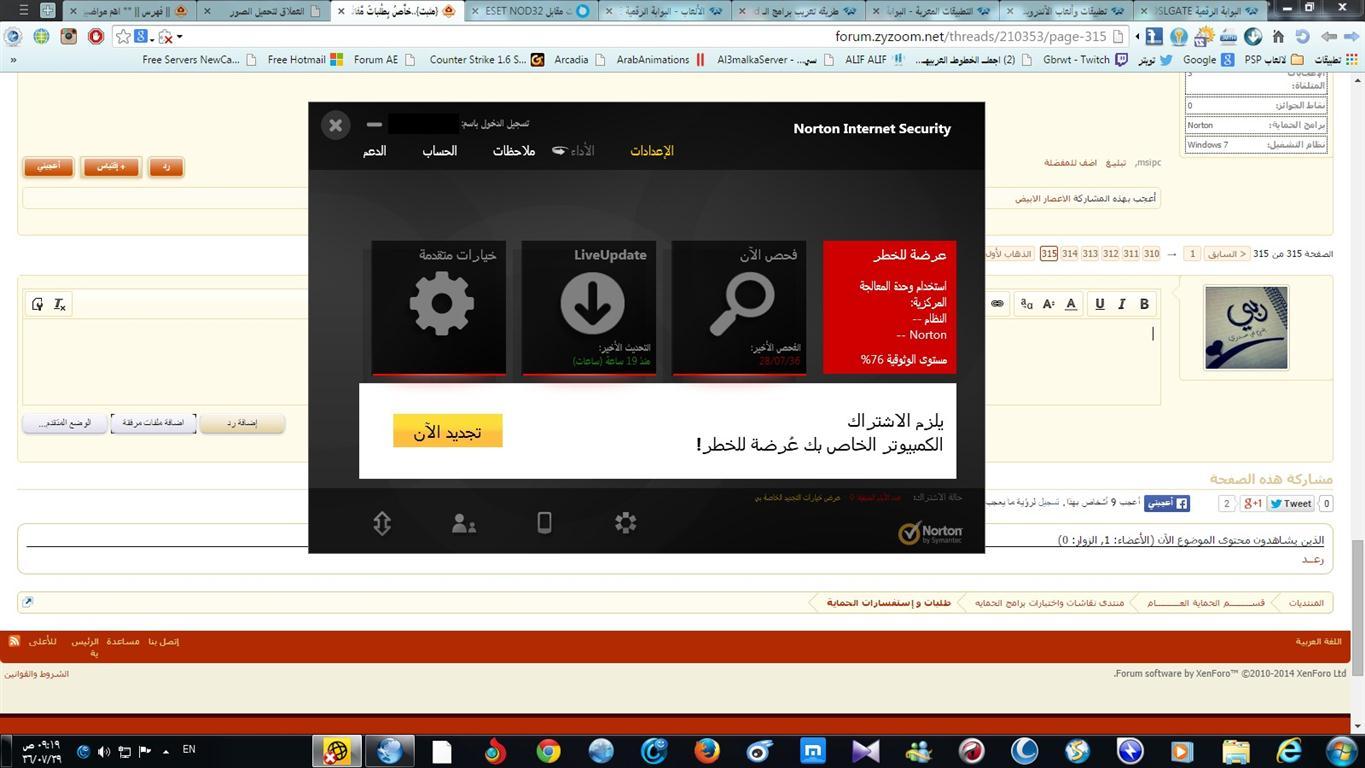Click the Google +1 share button
Image resolution: width=1365 pixels, height=768 pixels.
pyautogui.click(x=1253, y=504)
